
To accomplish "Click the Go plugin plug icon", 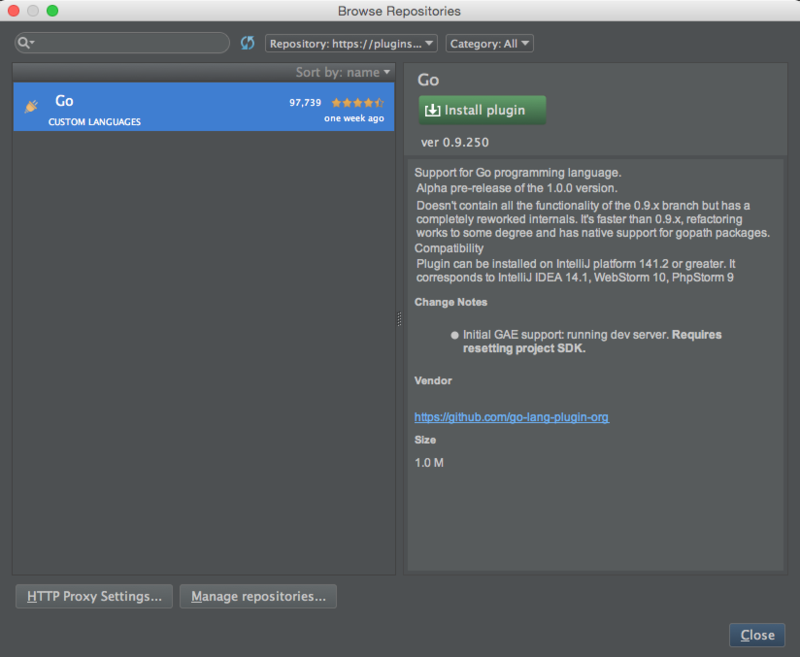I will pyautogui.click(x=31, y=106).
